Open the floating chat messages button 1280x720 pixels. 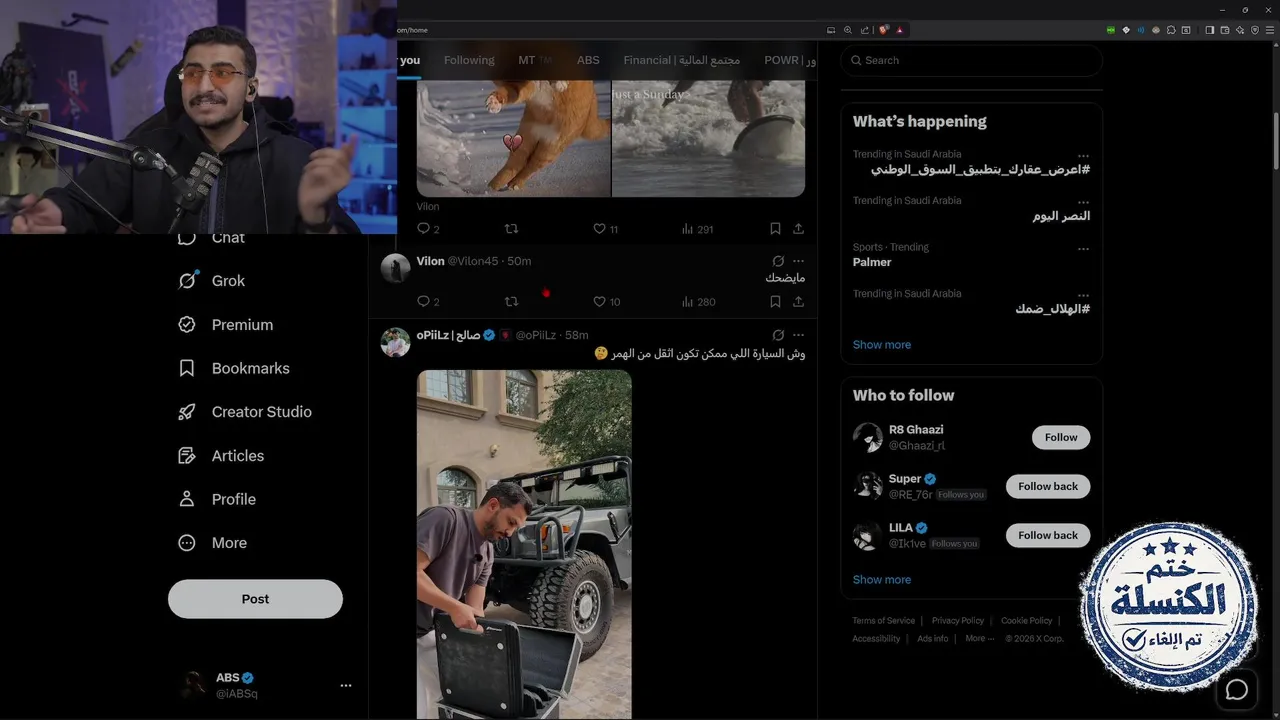tap(1237, 690)
